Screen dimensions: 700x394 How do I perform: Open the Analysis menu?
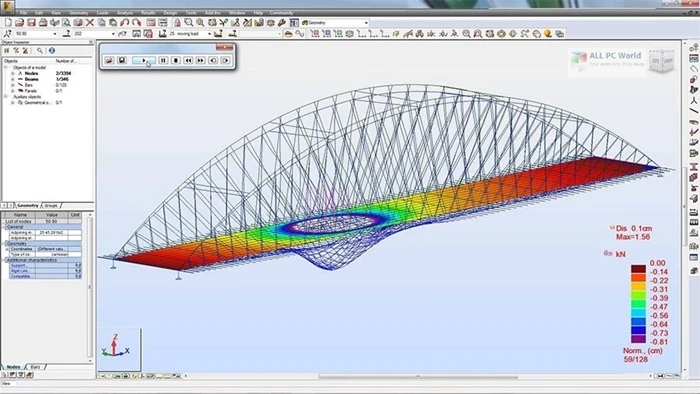125,13
